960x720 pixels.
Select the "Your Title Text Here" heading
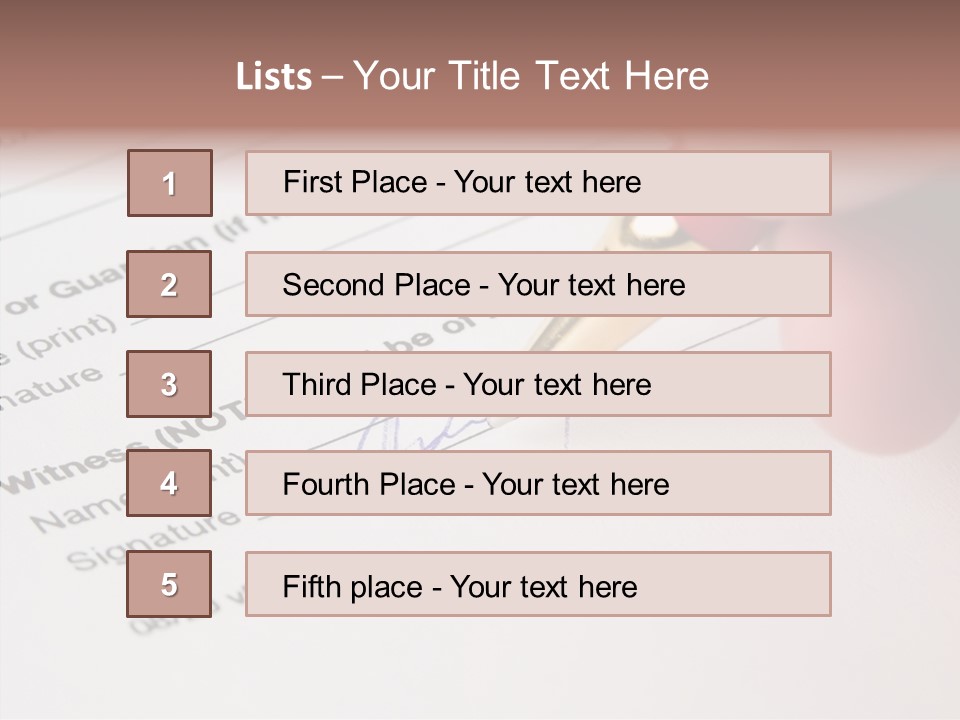click(531, 77)
